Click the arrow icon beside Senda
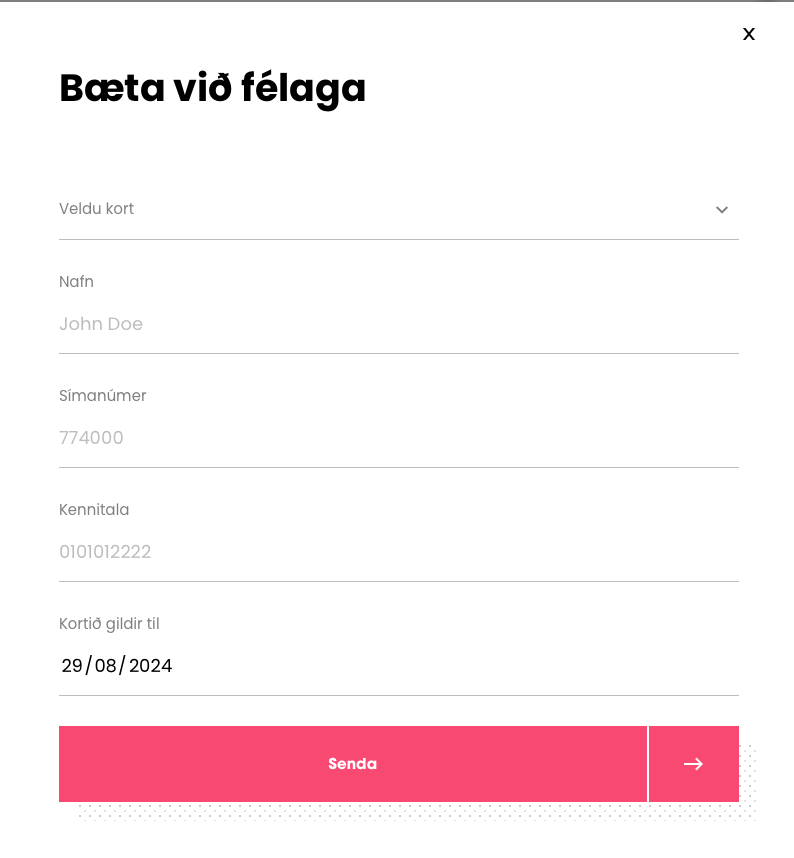 point(693,764)
